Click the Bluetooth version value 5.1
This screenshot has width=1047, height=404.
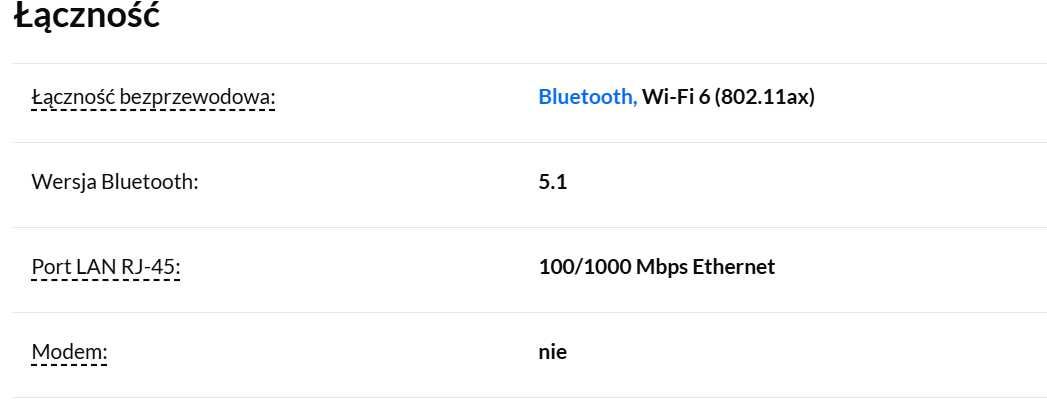pyautogui.click(x=552, y=182)
